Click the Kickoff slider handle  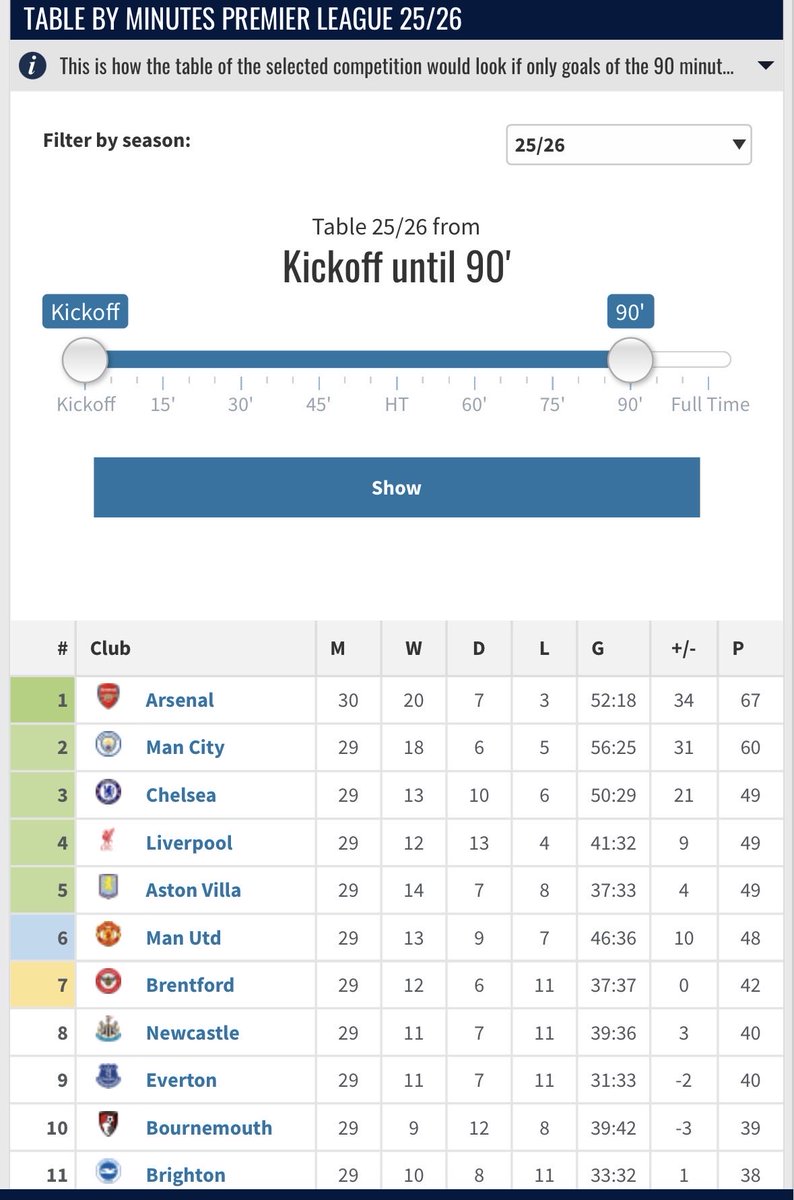85,360
